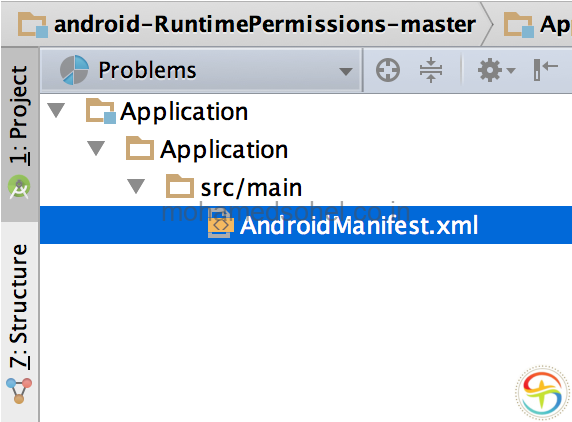The height and width of the screenshot is (422, 572).
Task: Select the nested Application folder label
Action: pyautogui.click(x=224, y=150)
